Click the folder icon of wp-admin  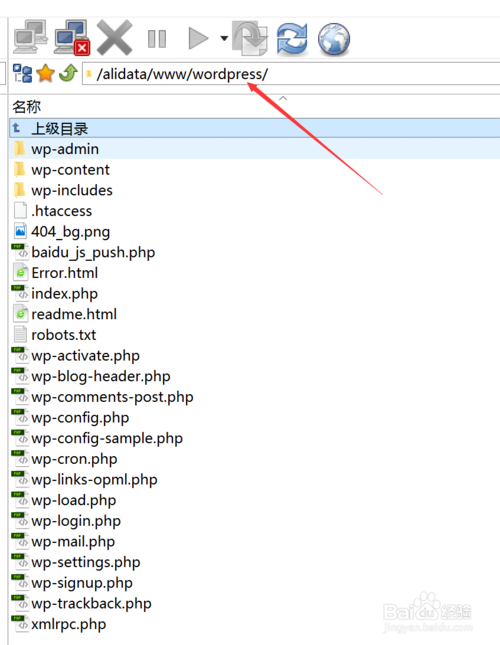[x=20, y=149]
